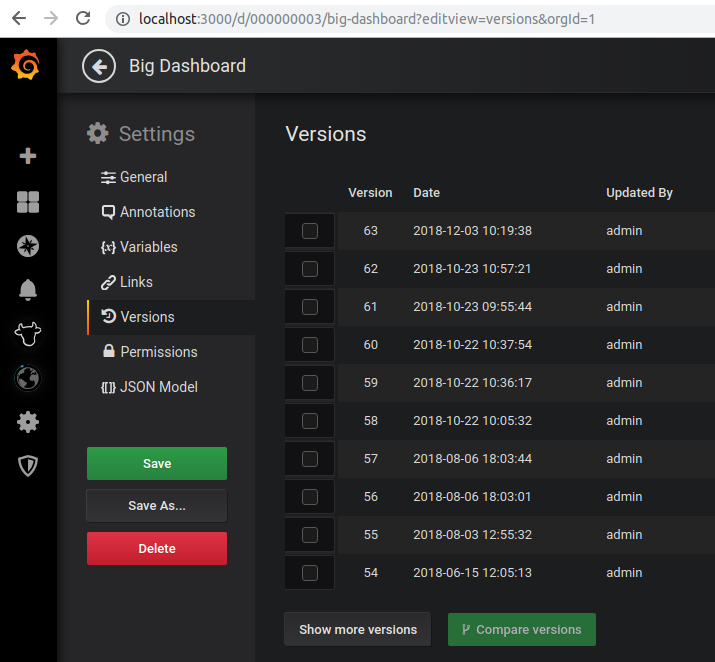The image size is (715, 662).
Task: Click the bull head plugin icon
Action: [x=28, y=333]
